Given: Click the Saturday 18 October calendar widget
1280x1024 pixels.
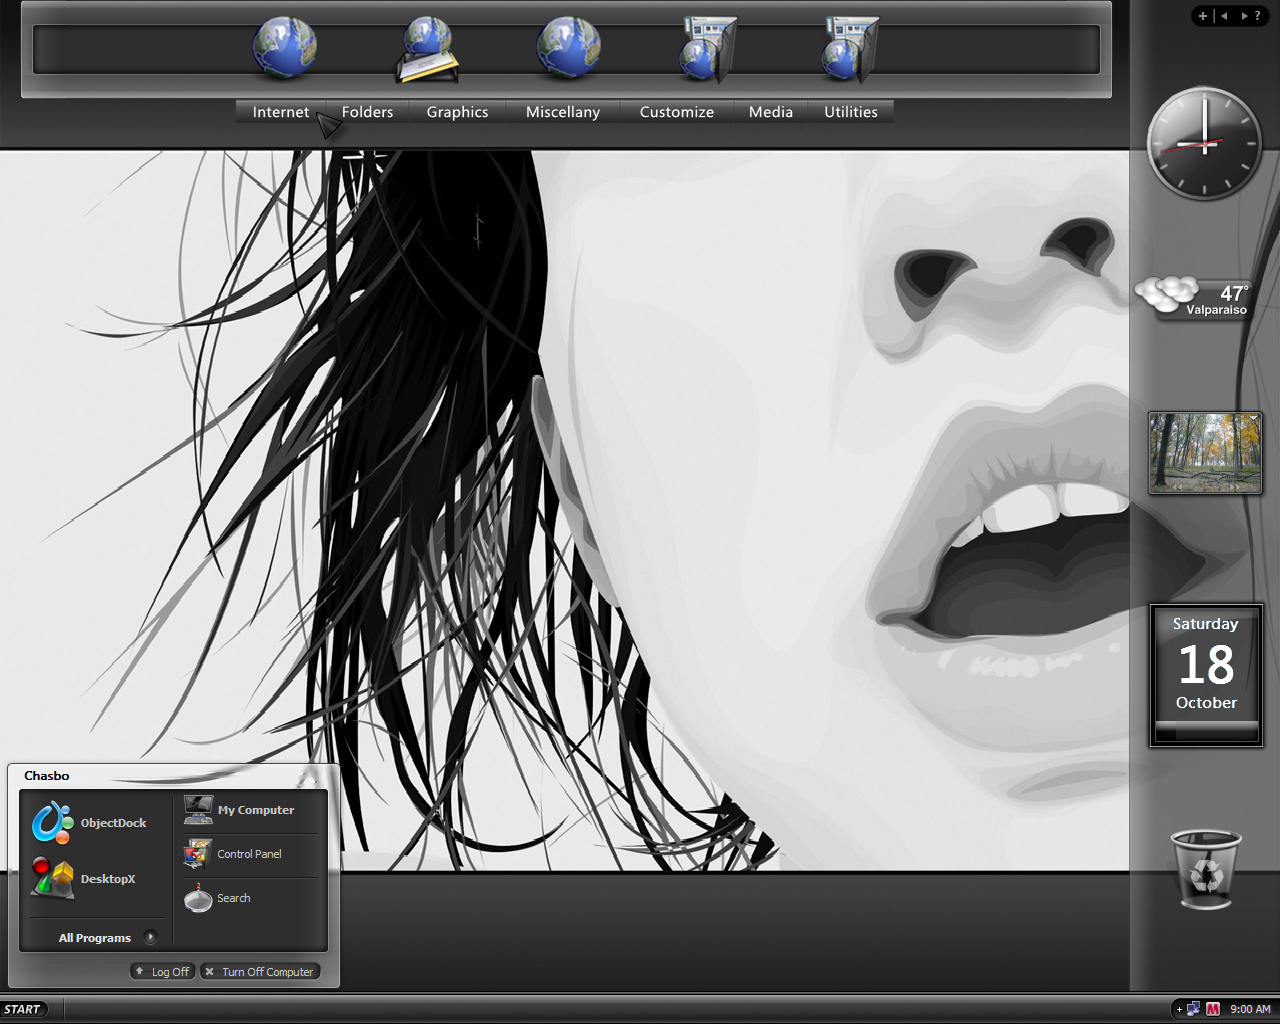Looking at the screenshot, I should tap(1205, 675).
